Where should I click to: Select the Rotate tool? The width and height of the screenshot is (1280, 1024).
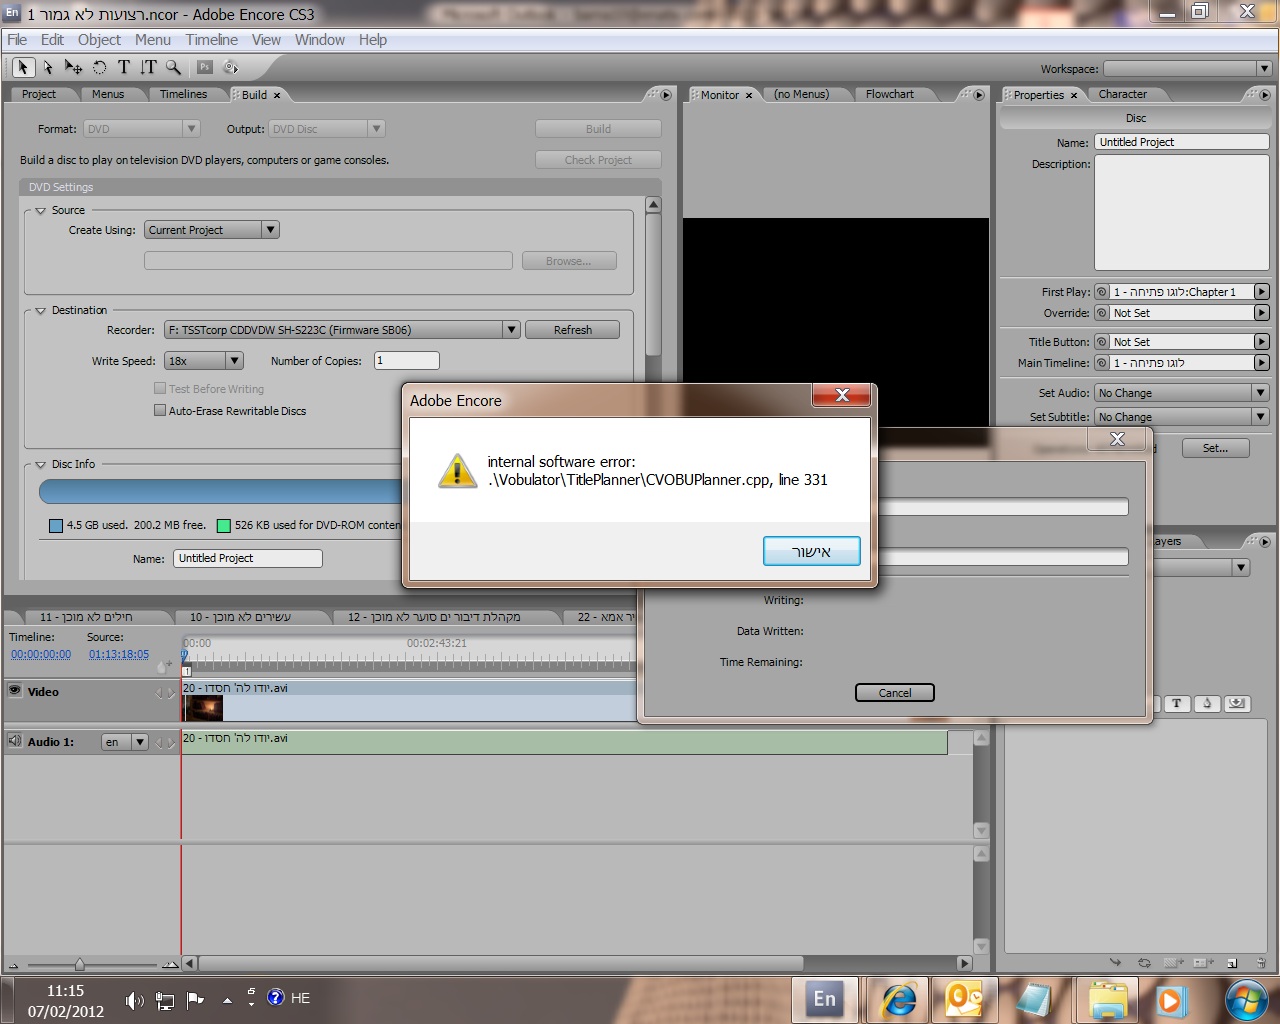pyautogui.click(x=99, y=67)
